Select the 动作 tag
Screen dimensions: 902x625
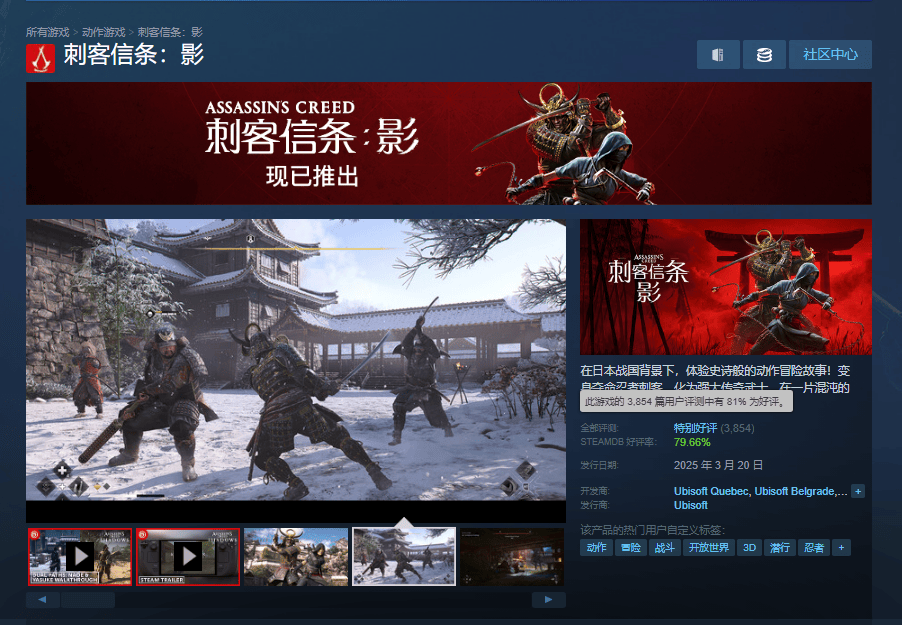point(597,548)
